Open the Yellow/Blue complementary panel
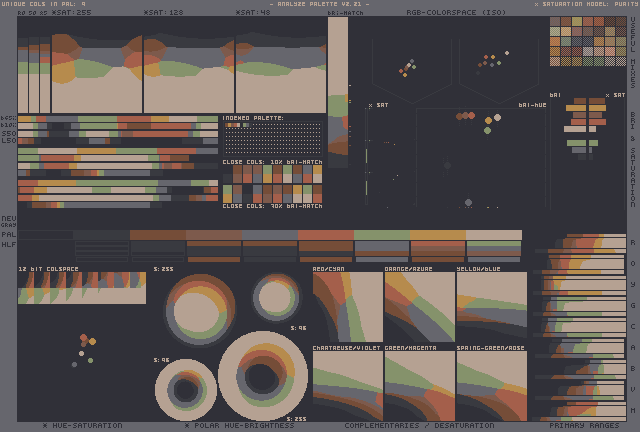Image resolution: width=640 pixels, height=432 pixels. pos(491,307)
